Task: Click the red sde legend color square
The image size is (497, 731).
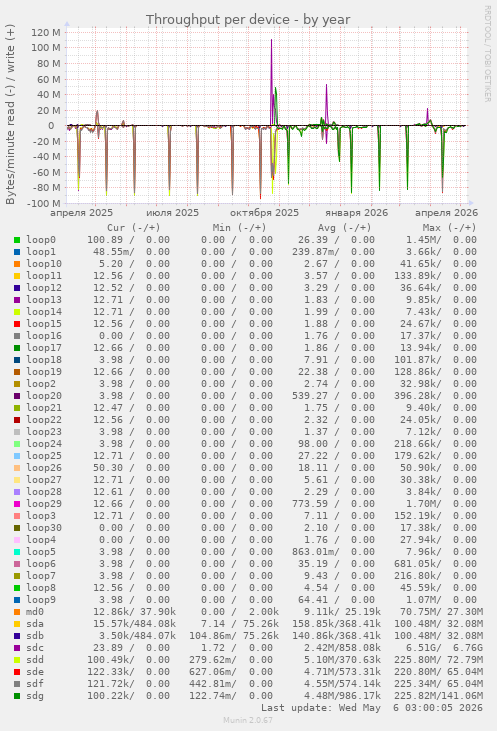Action: tap(17, 672)
